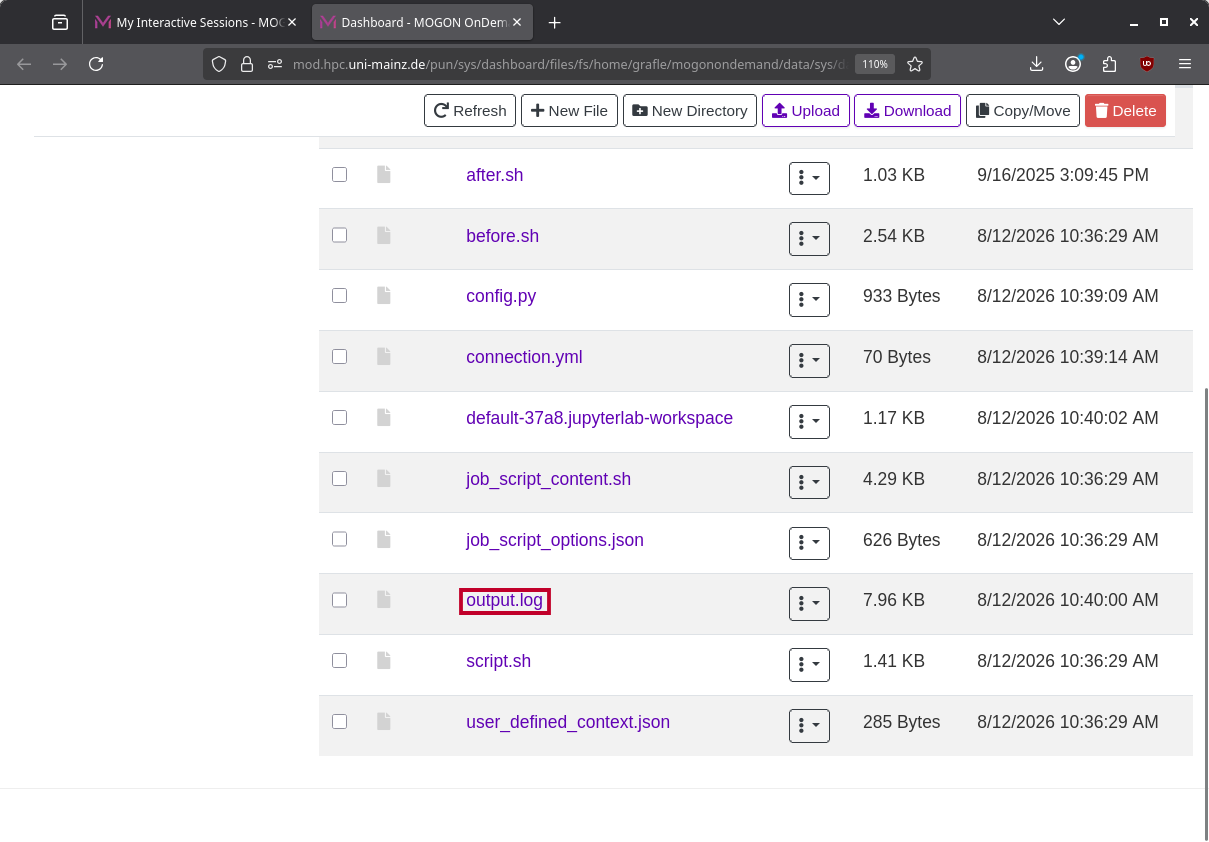Image resolution: width=1209 pixels, height=842 pixels.
Task: Expand script.sh actions menu
Action: click(x=809, y=665)
